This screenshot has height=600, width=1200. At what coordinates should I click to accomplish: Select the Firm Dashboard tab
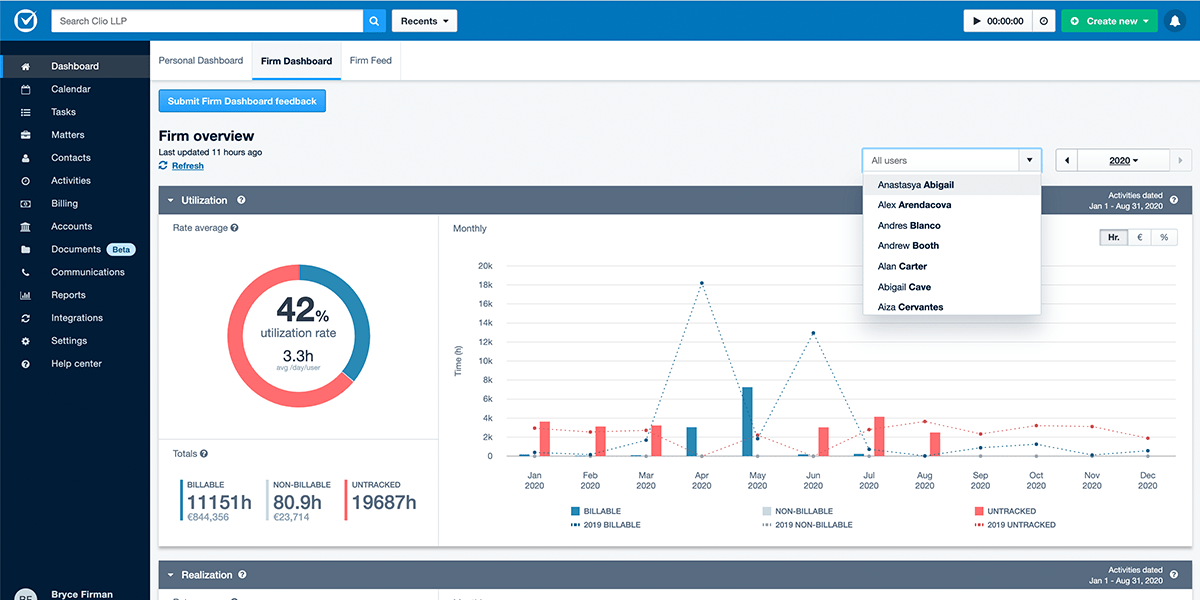click(x=296, y=61)
